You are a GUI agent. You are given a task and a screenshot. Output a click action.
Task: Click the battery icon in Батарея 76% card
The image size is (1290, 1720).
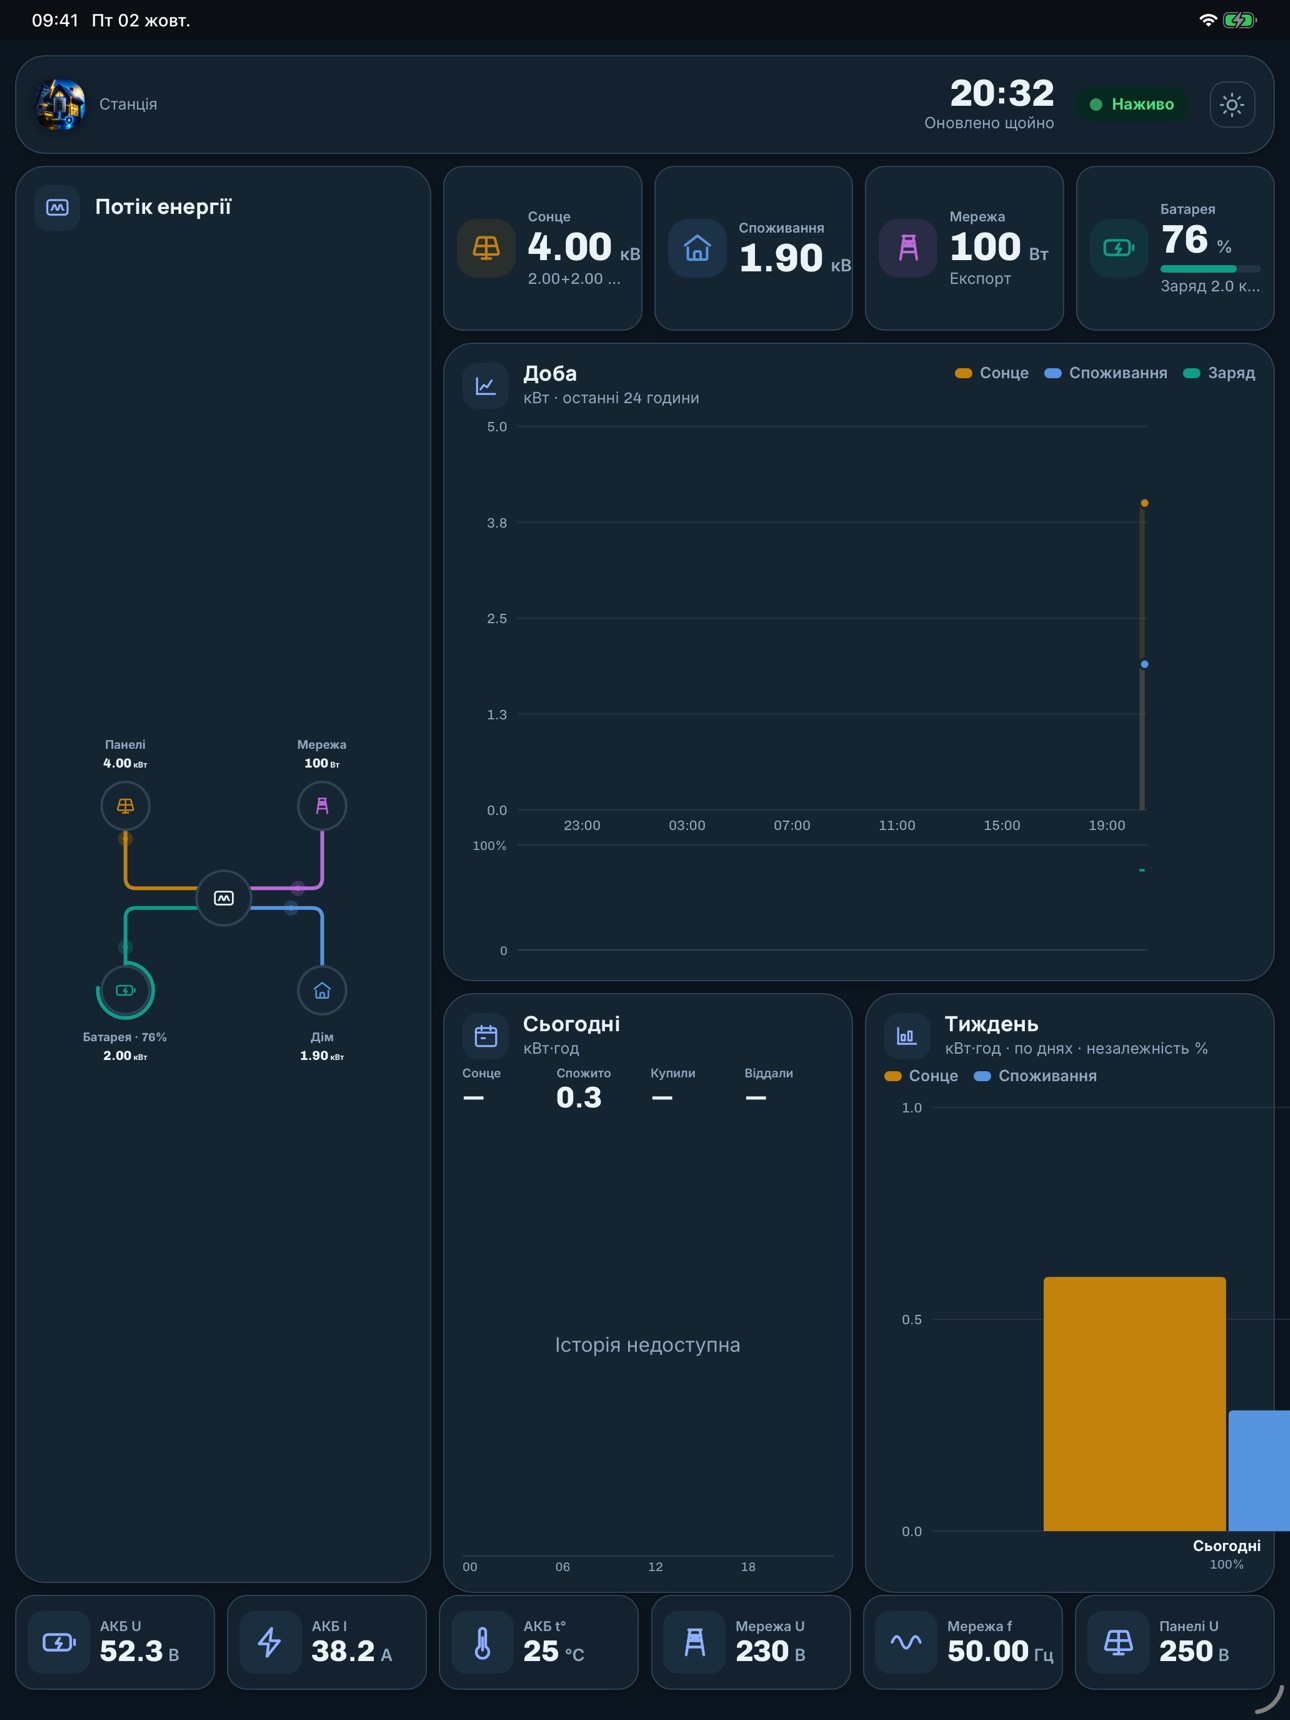point(1119,248)
